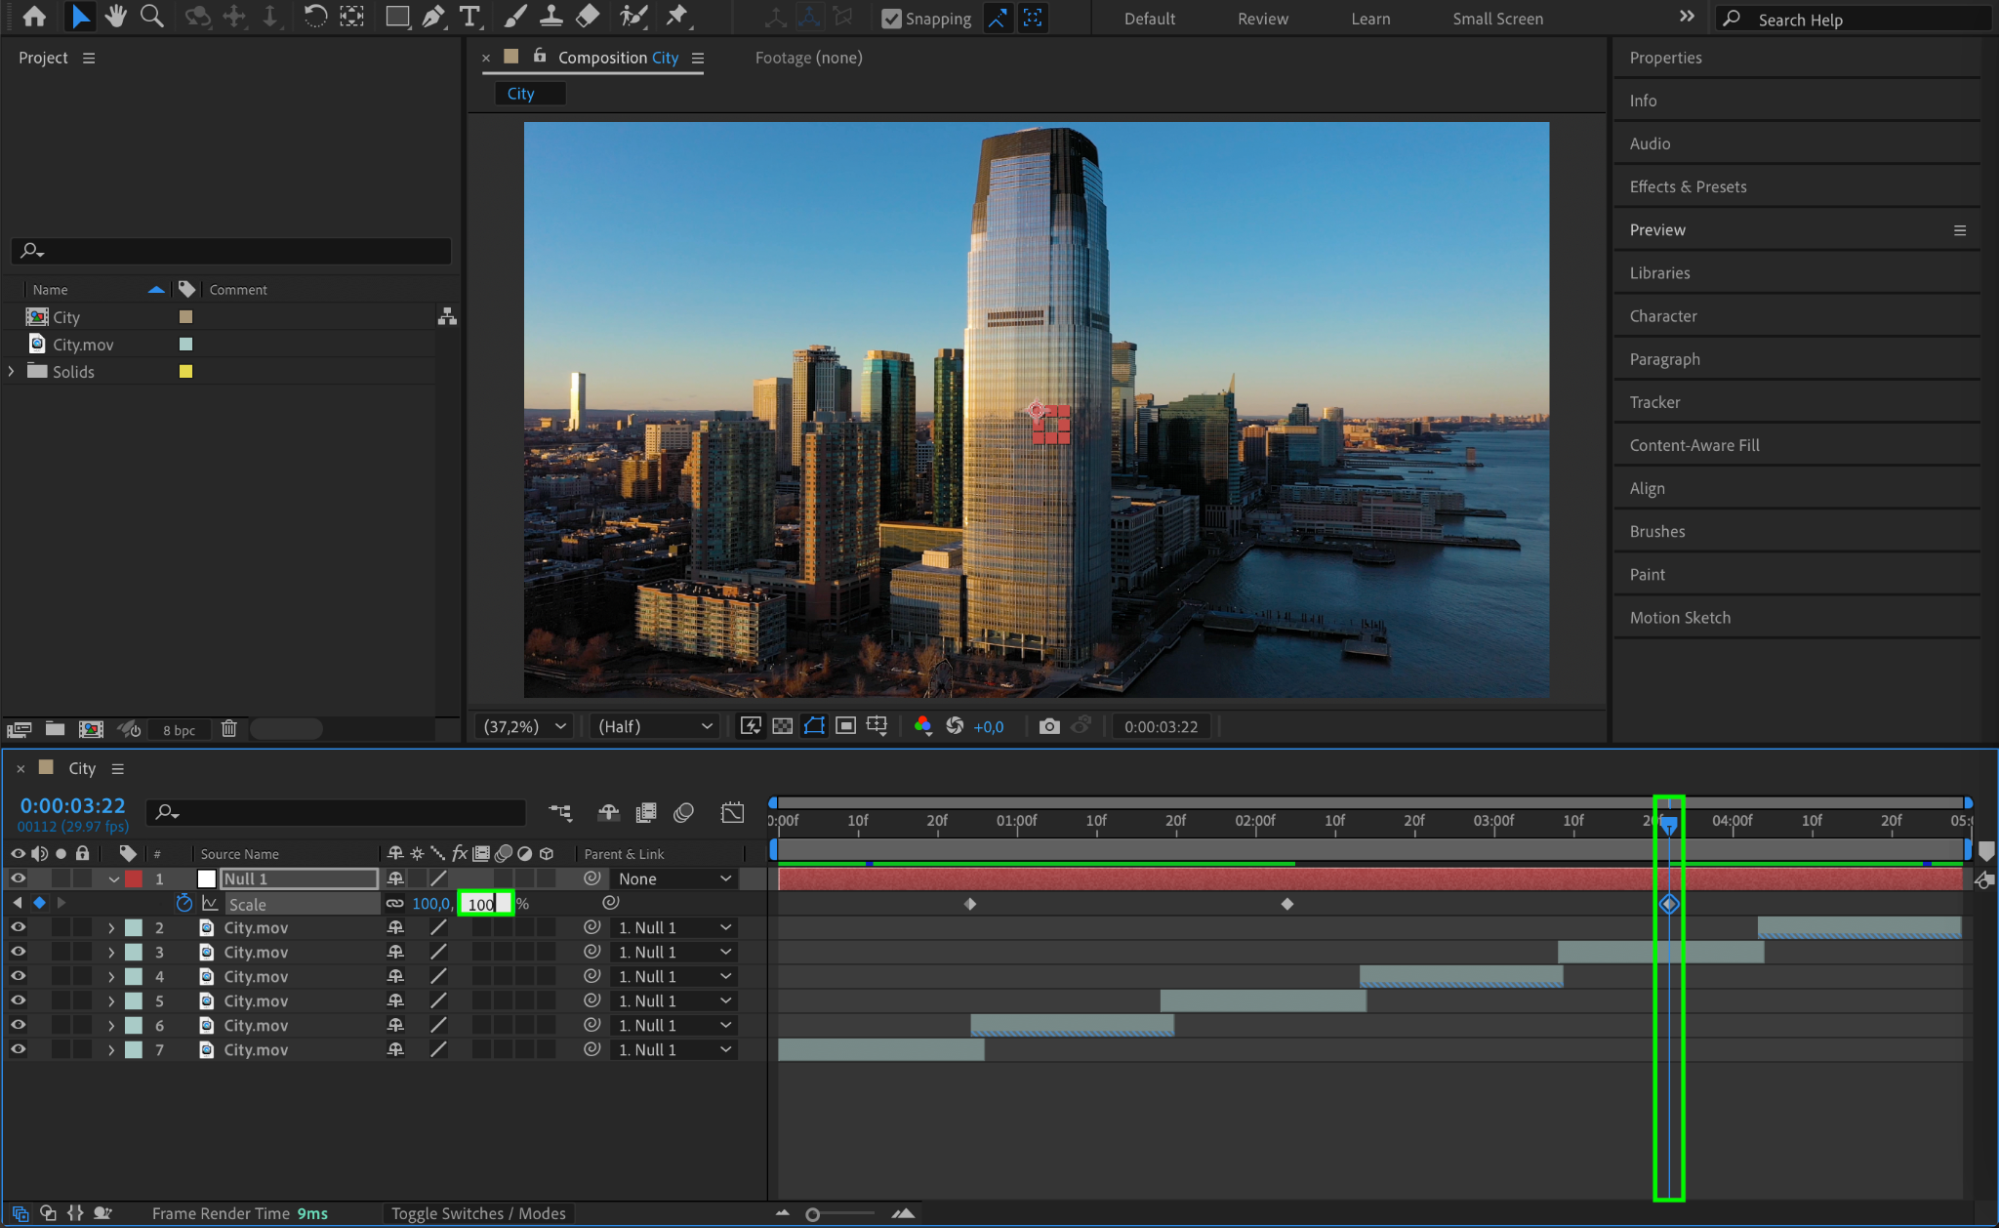Image resolution: width=1999 pixels, height=1228 pixels.
Task: Click the Puppet Pin tool
Action: [x=677, y=17]
